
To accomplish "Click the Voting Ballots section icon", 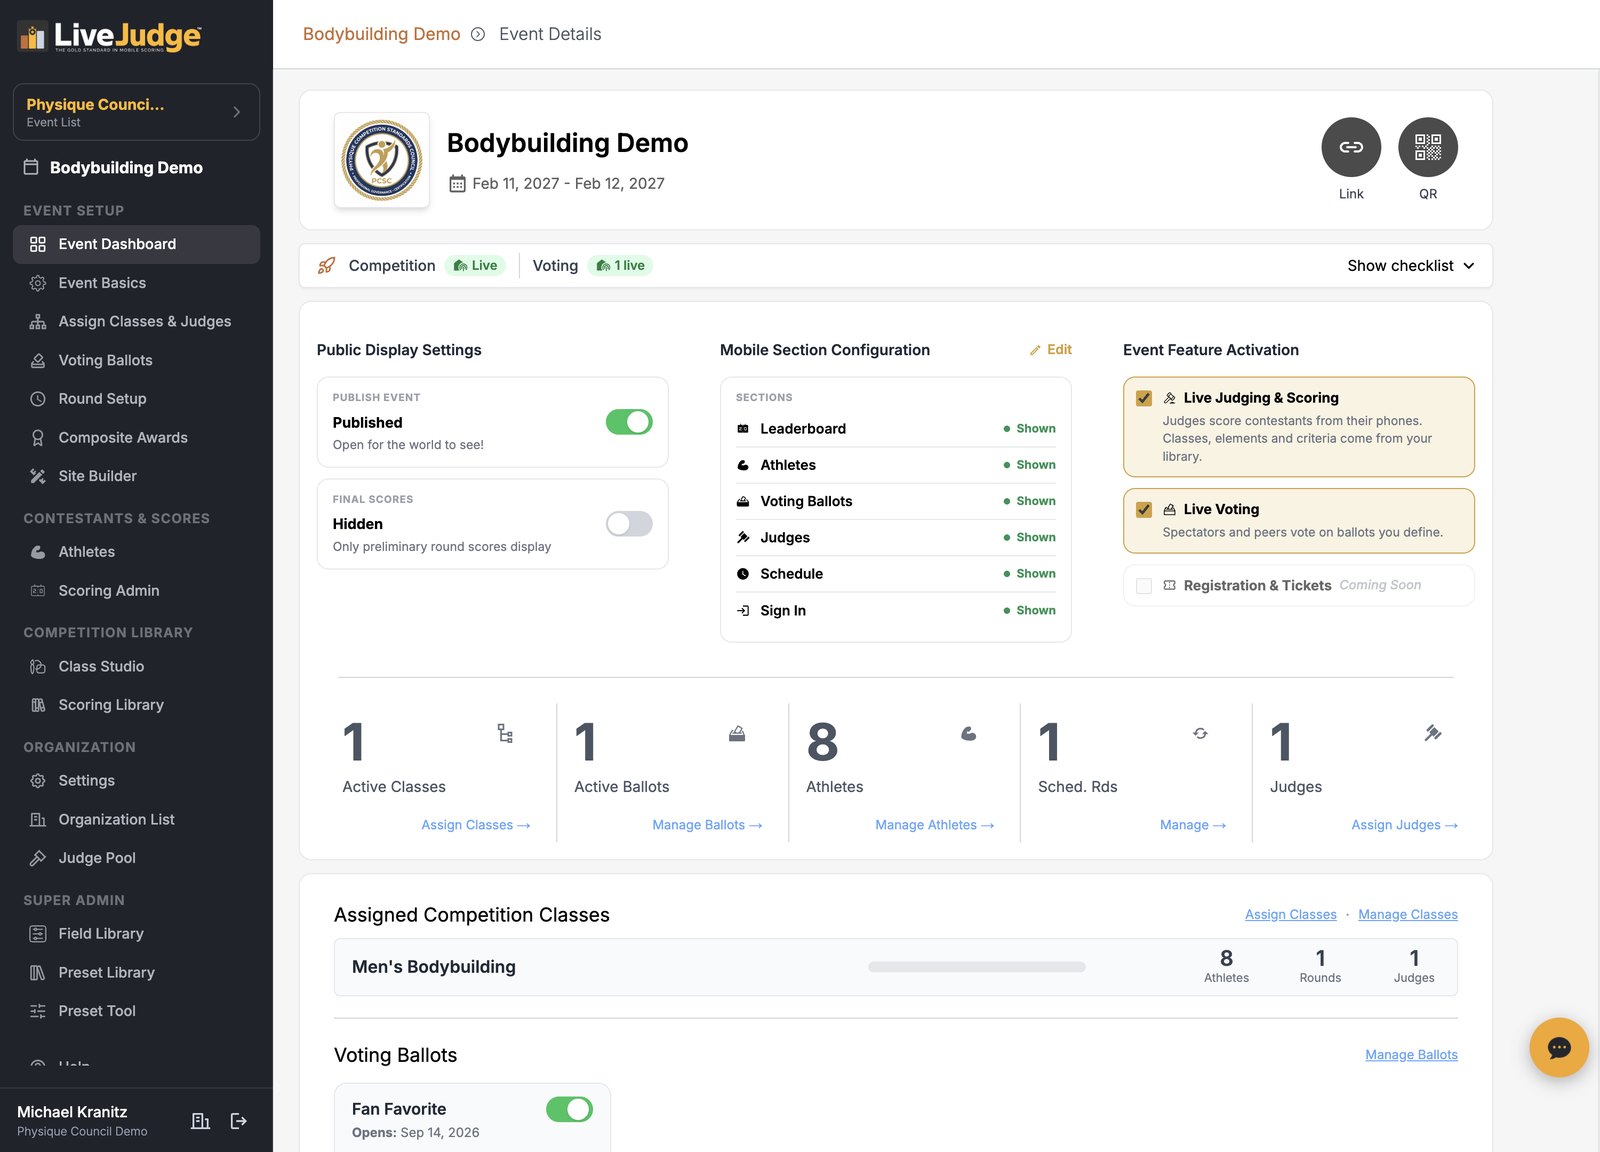I will [743, 501].
